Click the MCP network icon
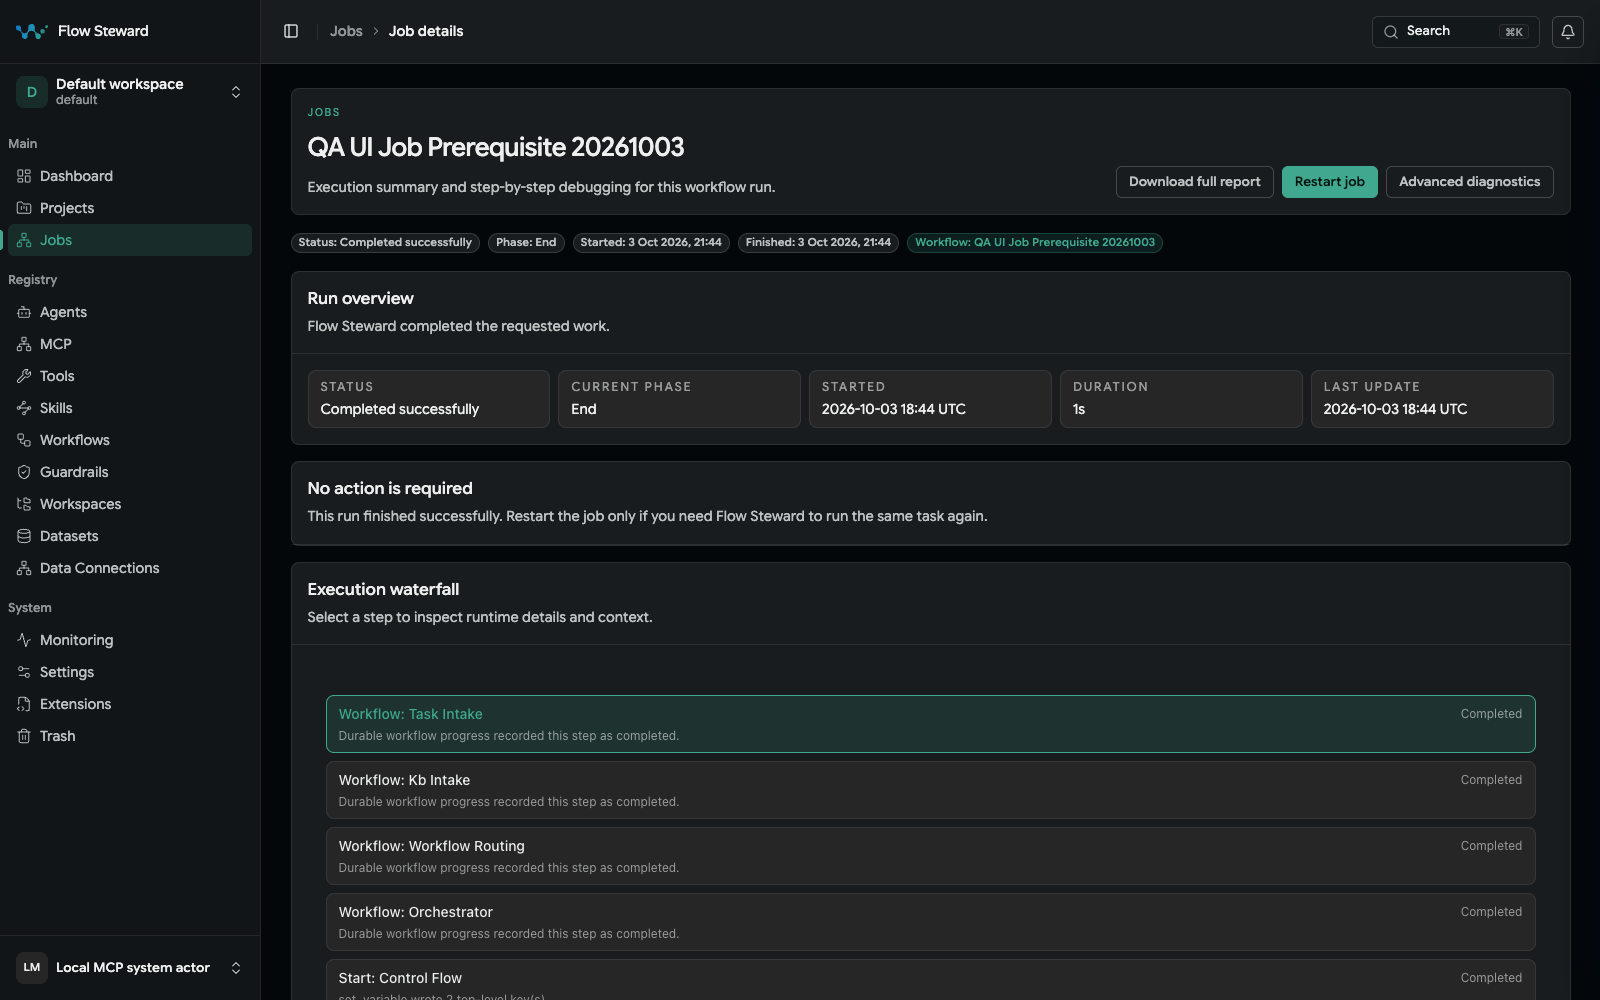The image size is (1600, 1000). point(24,344)
